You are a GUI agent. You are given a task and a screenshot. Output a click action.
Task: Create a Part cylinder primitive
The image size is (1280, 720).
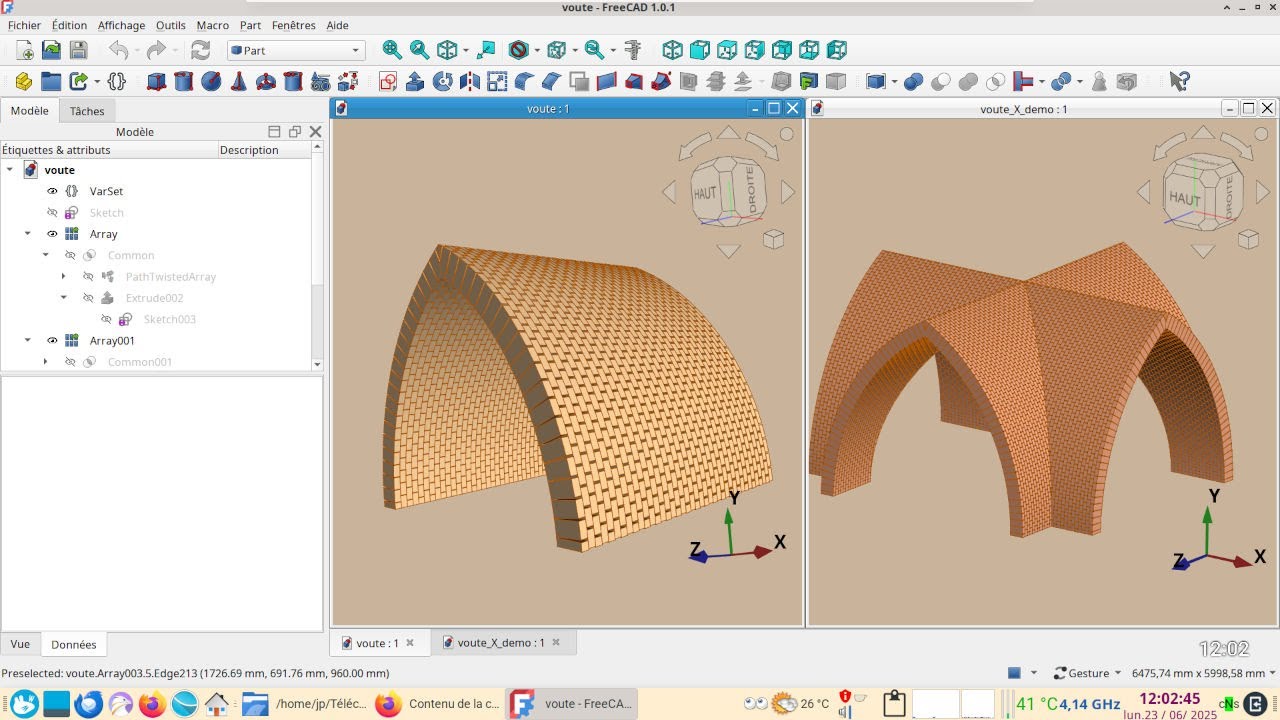click(183, 81)
